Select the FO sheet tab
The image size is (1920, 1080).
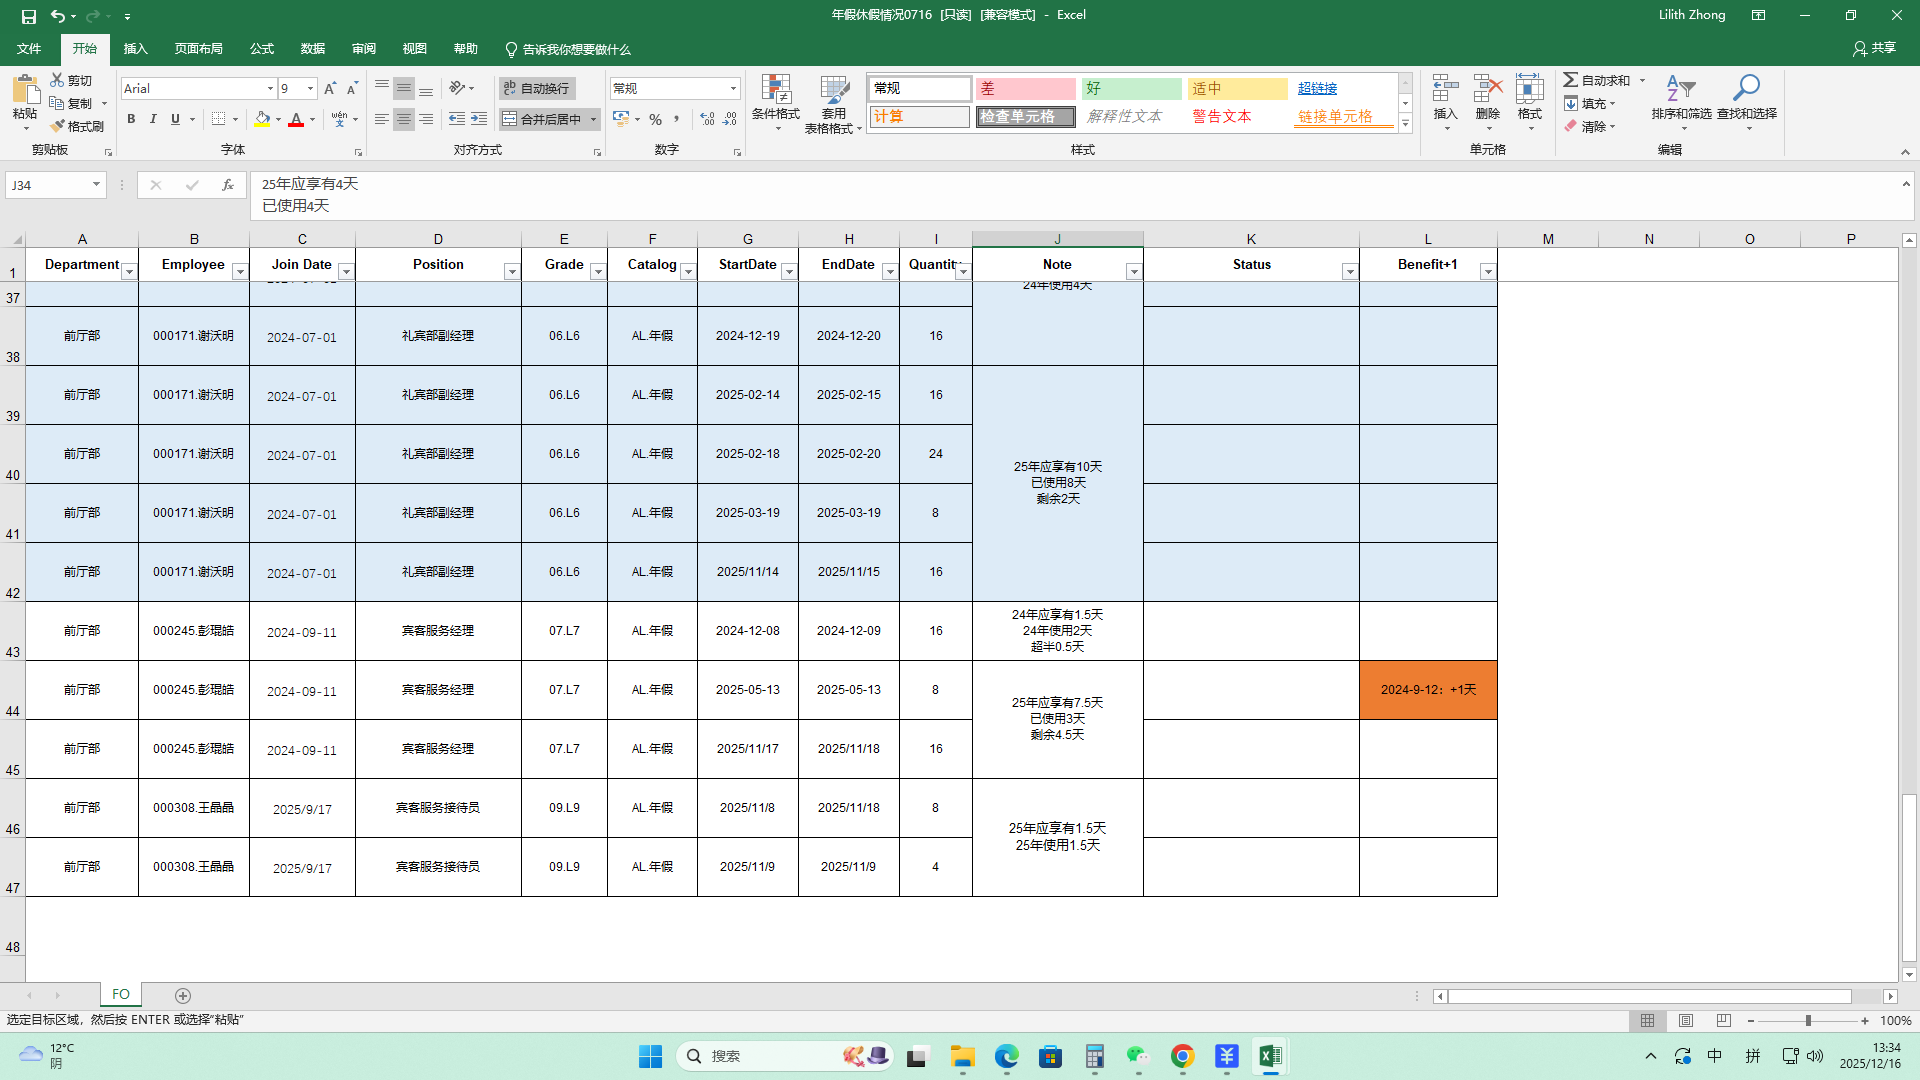tap(121, 994)
